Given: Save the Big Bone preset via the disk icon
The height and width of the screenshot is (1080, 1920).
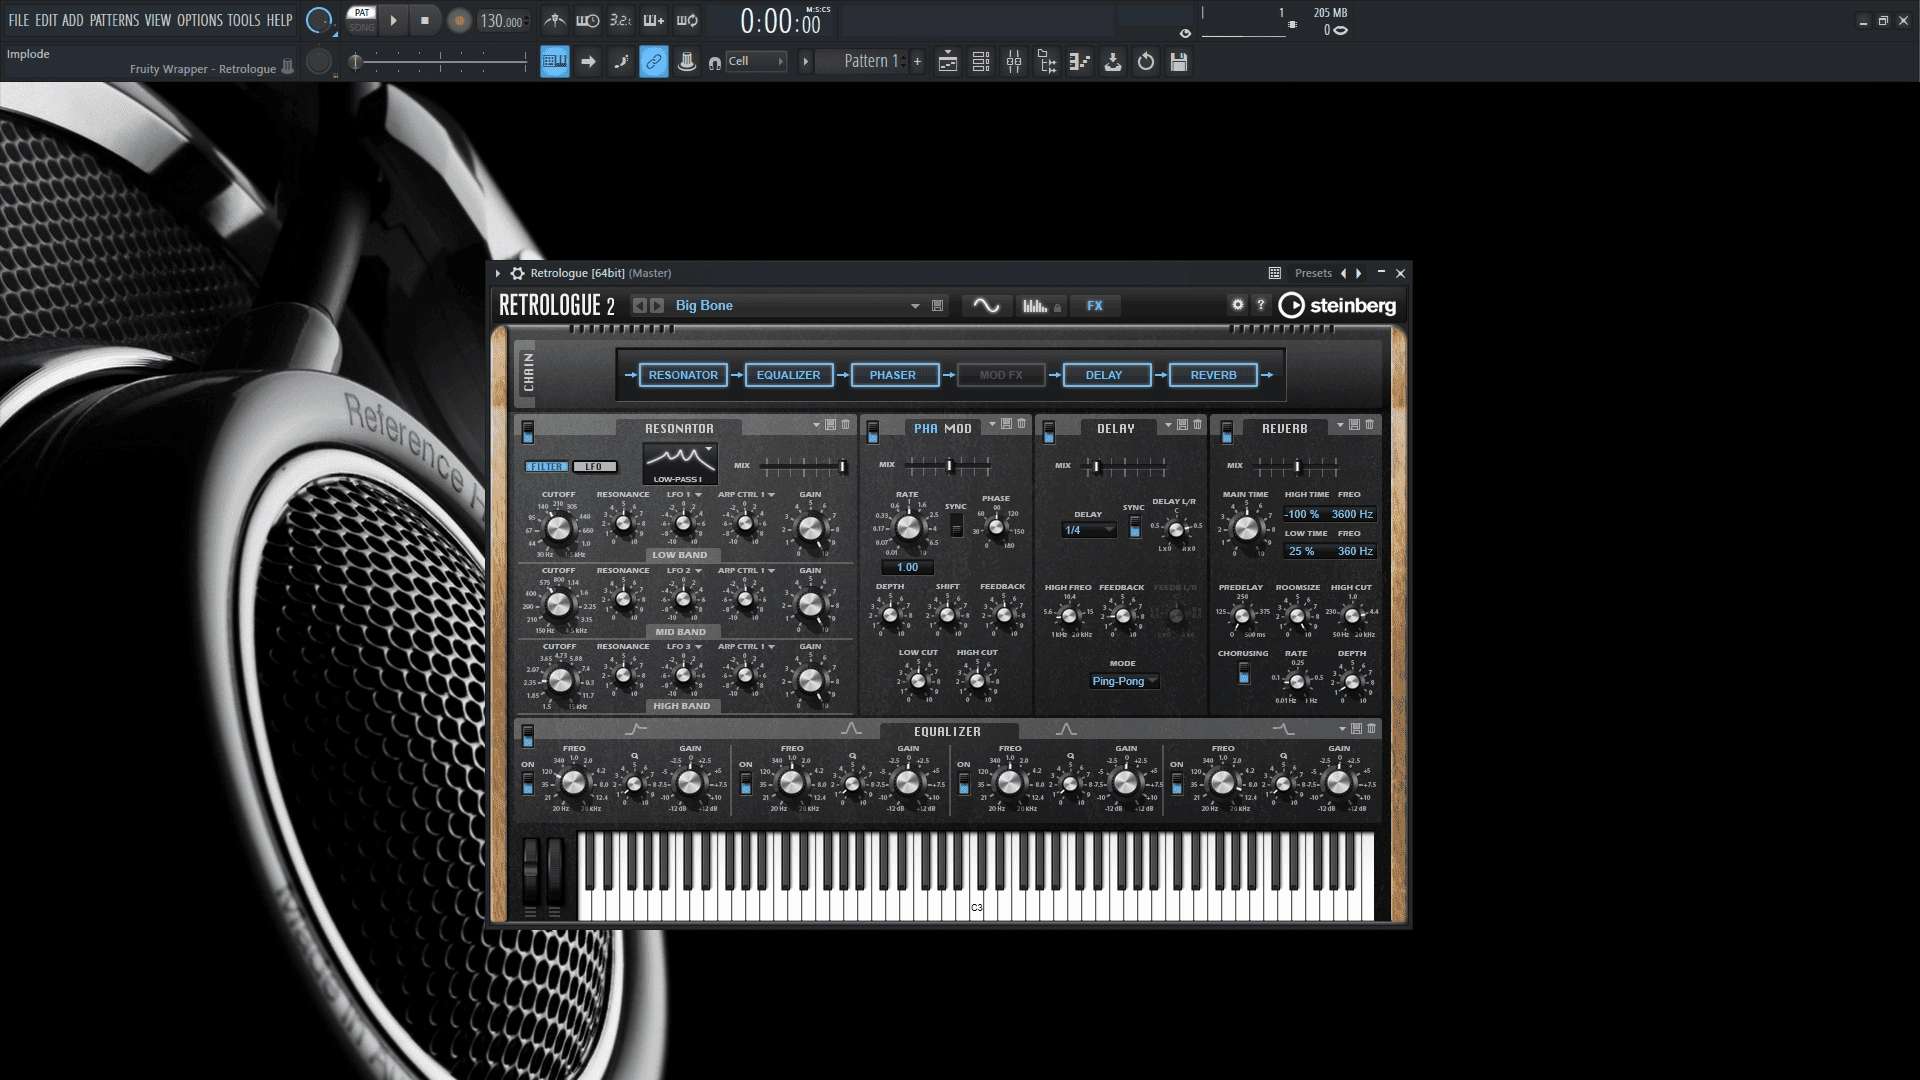Looking at the screenshot, I should [x=938, y=306].
